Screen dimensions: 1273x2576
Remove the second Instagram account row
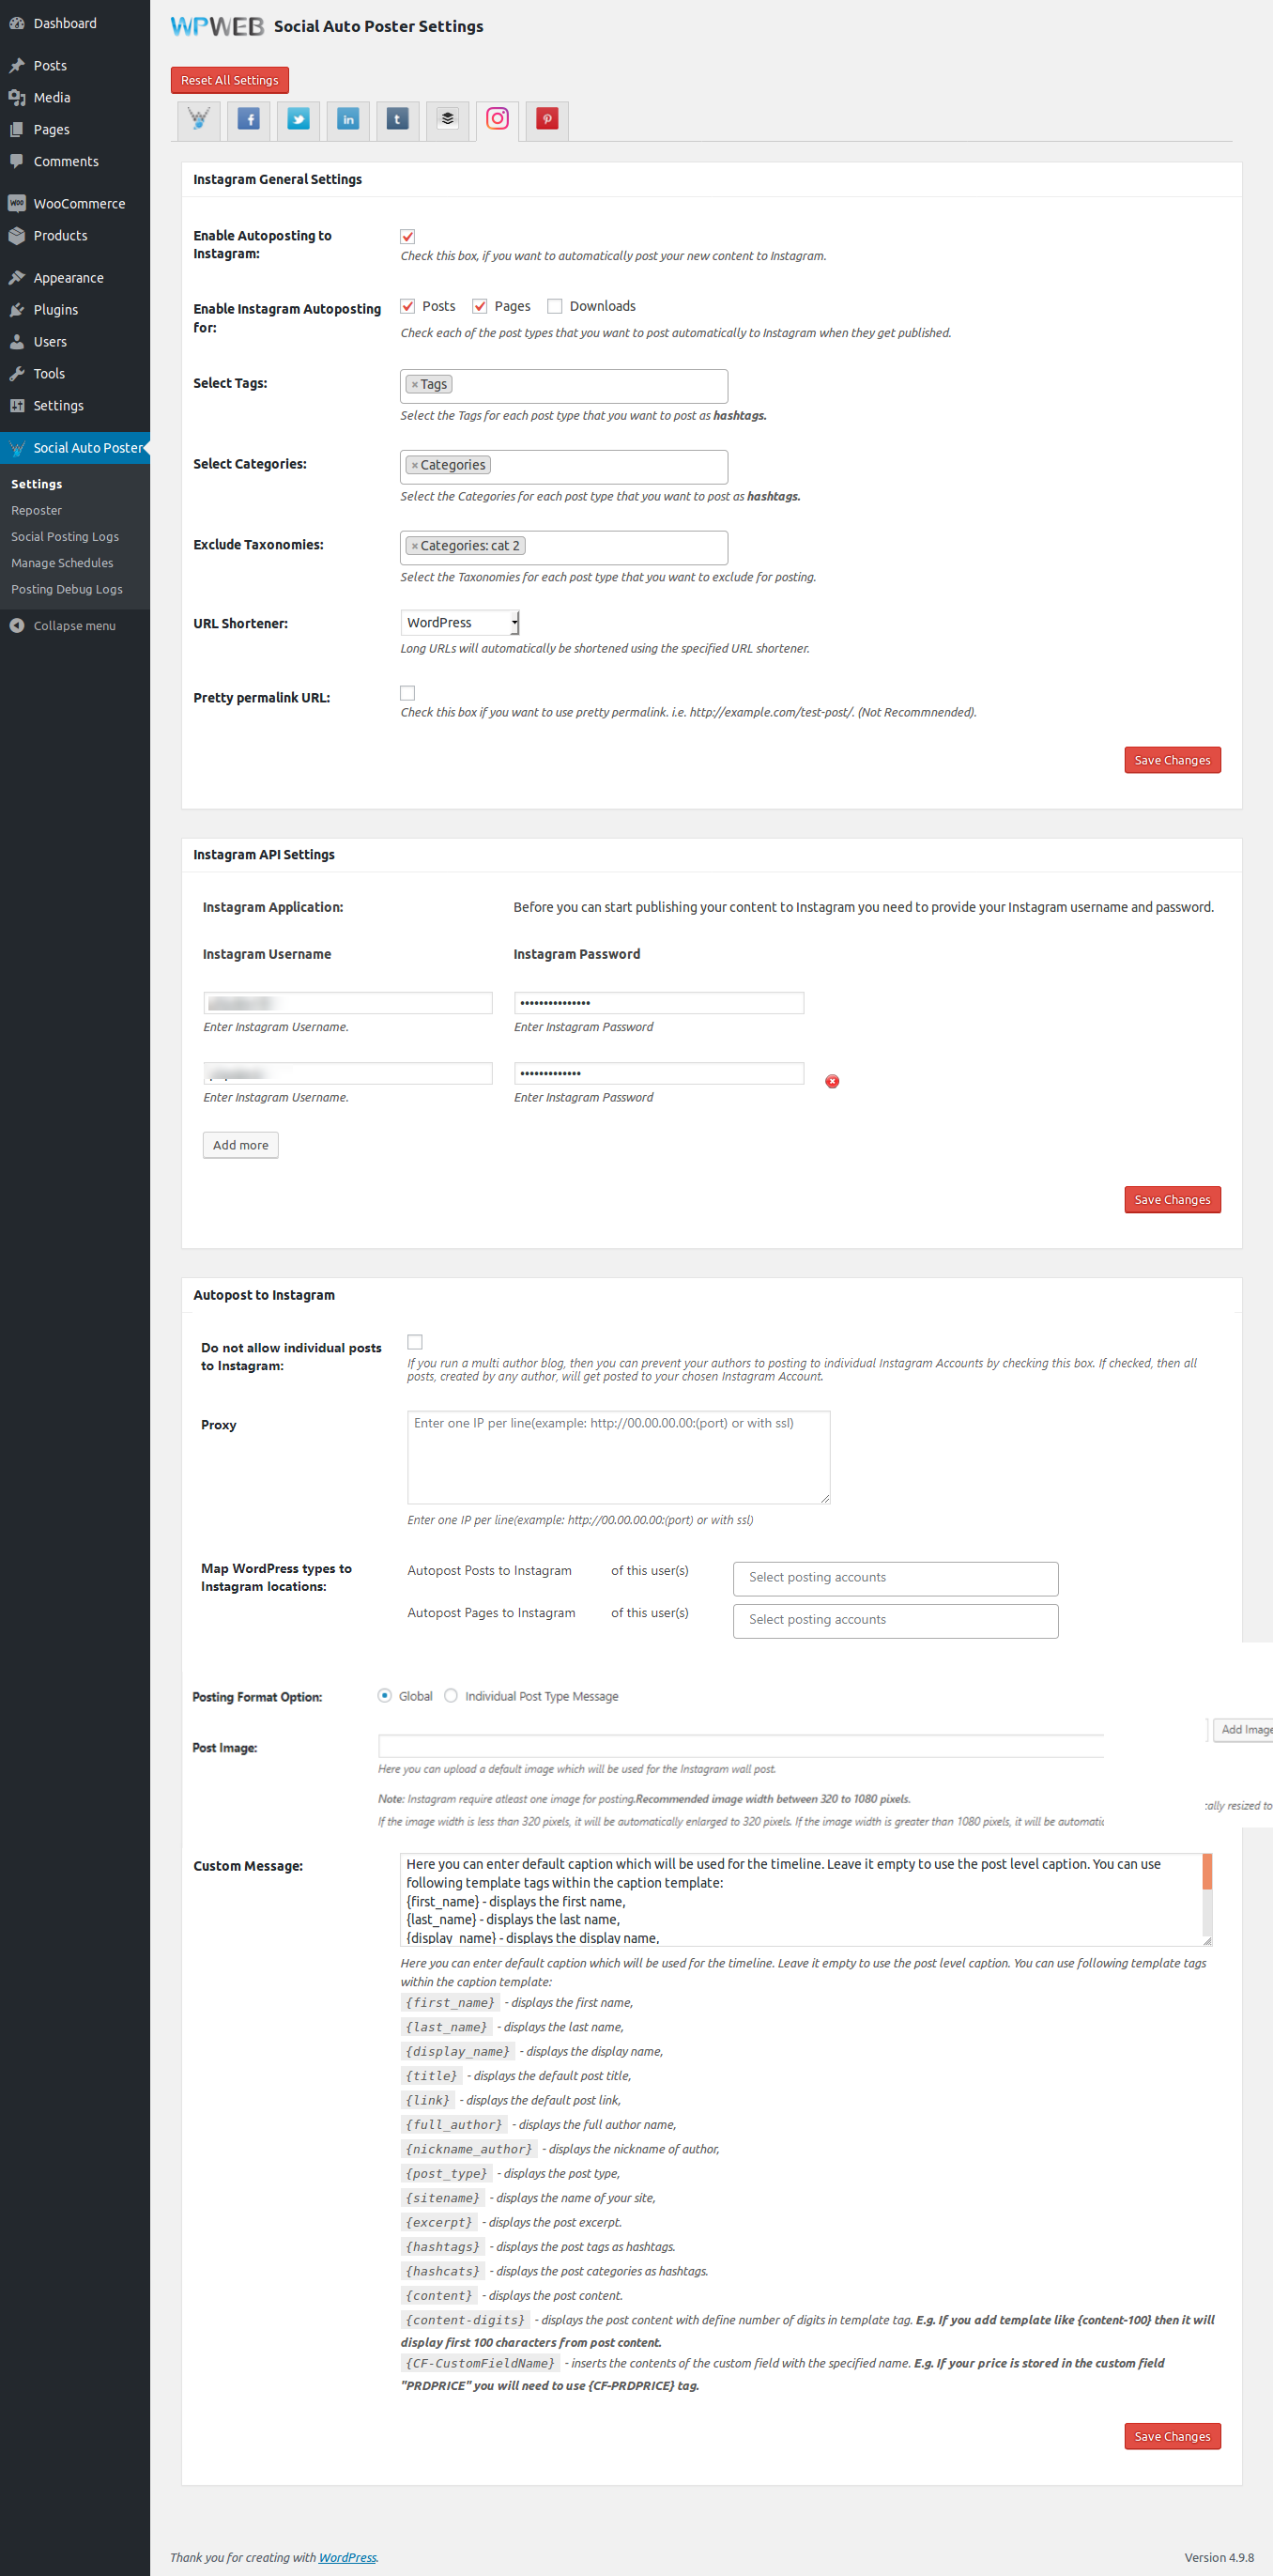pyautogui.click(x=832, y=1081)
